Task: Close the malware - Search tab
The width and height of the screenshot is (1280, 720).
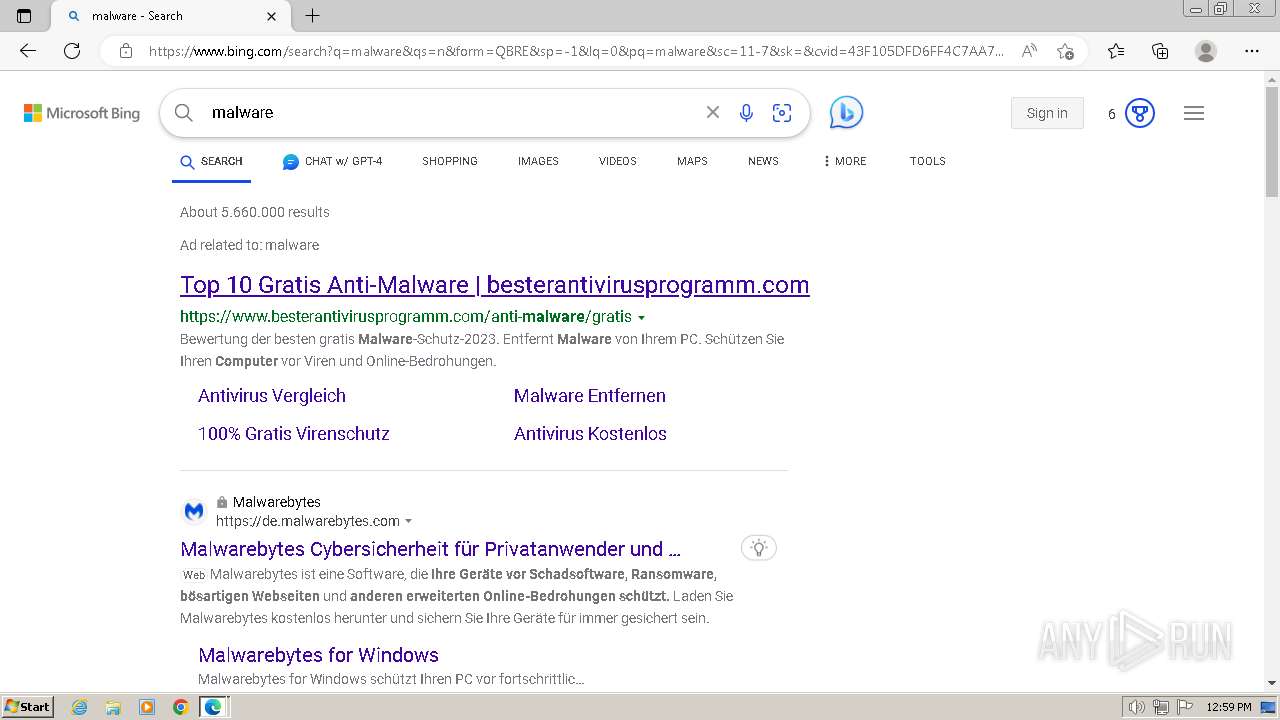Action: (272, 16)
